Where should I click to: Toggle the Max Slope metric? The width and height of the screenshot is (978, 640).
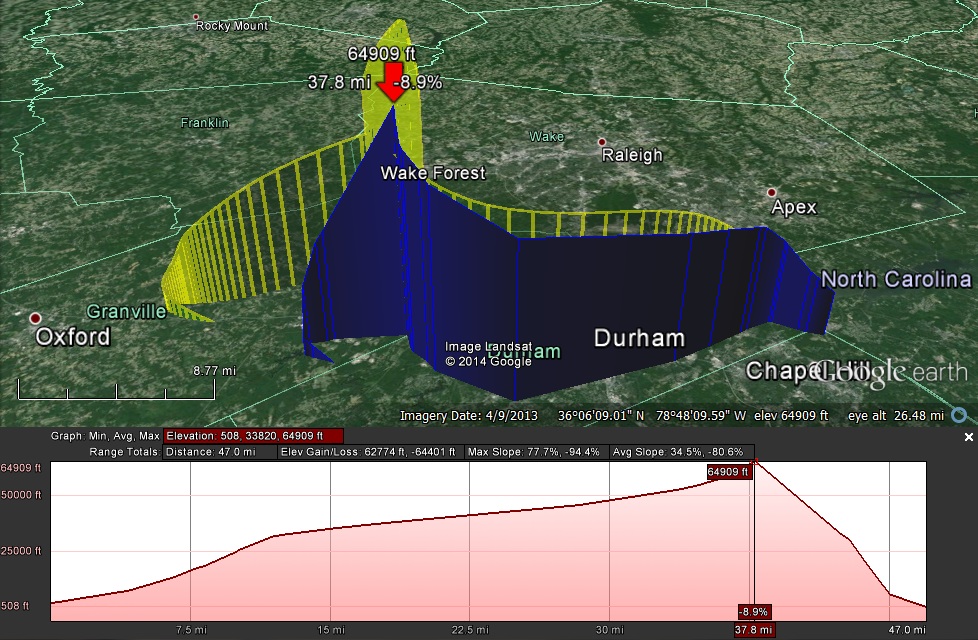pos(535,452)
